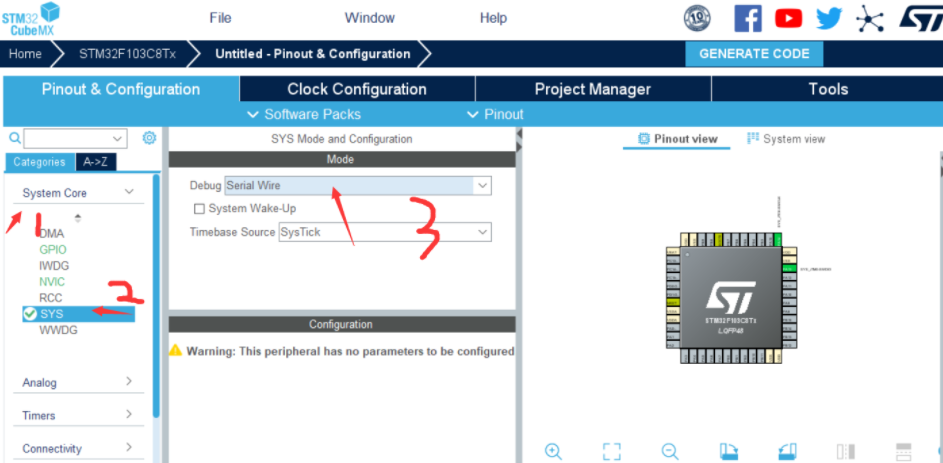Switch to the Pinout & Configuration tab
943x463 pixels.
point(121,89)
